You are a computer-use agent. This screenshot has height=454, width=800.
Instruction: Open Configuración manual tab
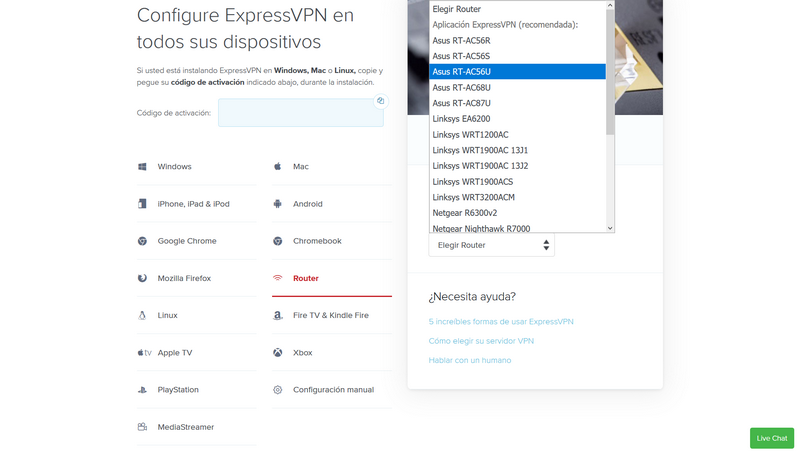point(332,390)
